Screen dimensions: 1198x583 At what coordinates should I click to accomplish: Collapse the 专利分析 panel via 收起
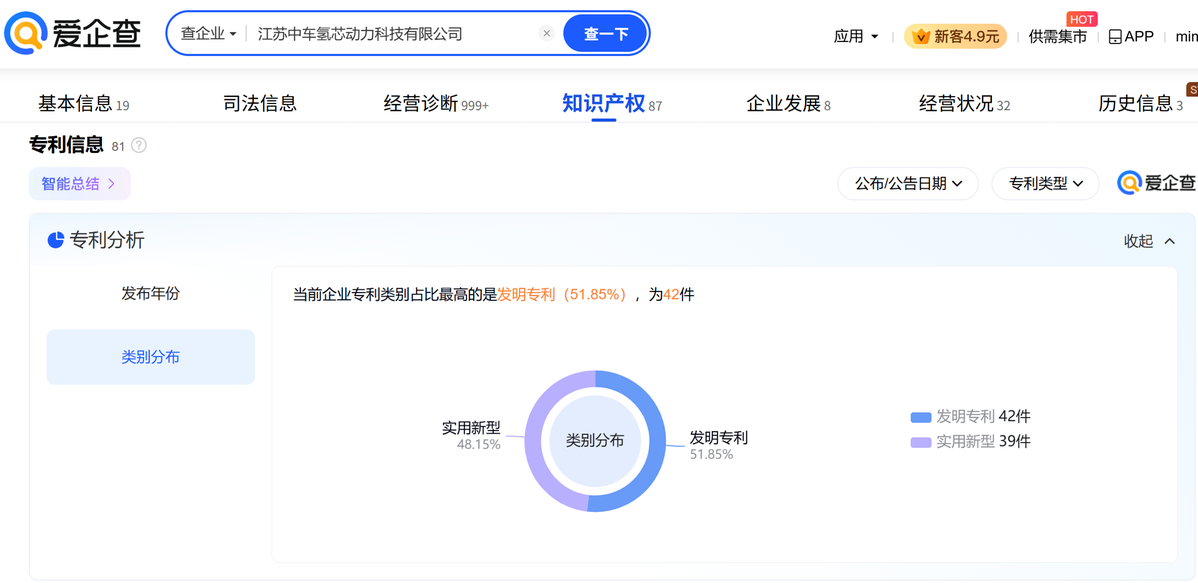pos(1149,241)
